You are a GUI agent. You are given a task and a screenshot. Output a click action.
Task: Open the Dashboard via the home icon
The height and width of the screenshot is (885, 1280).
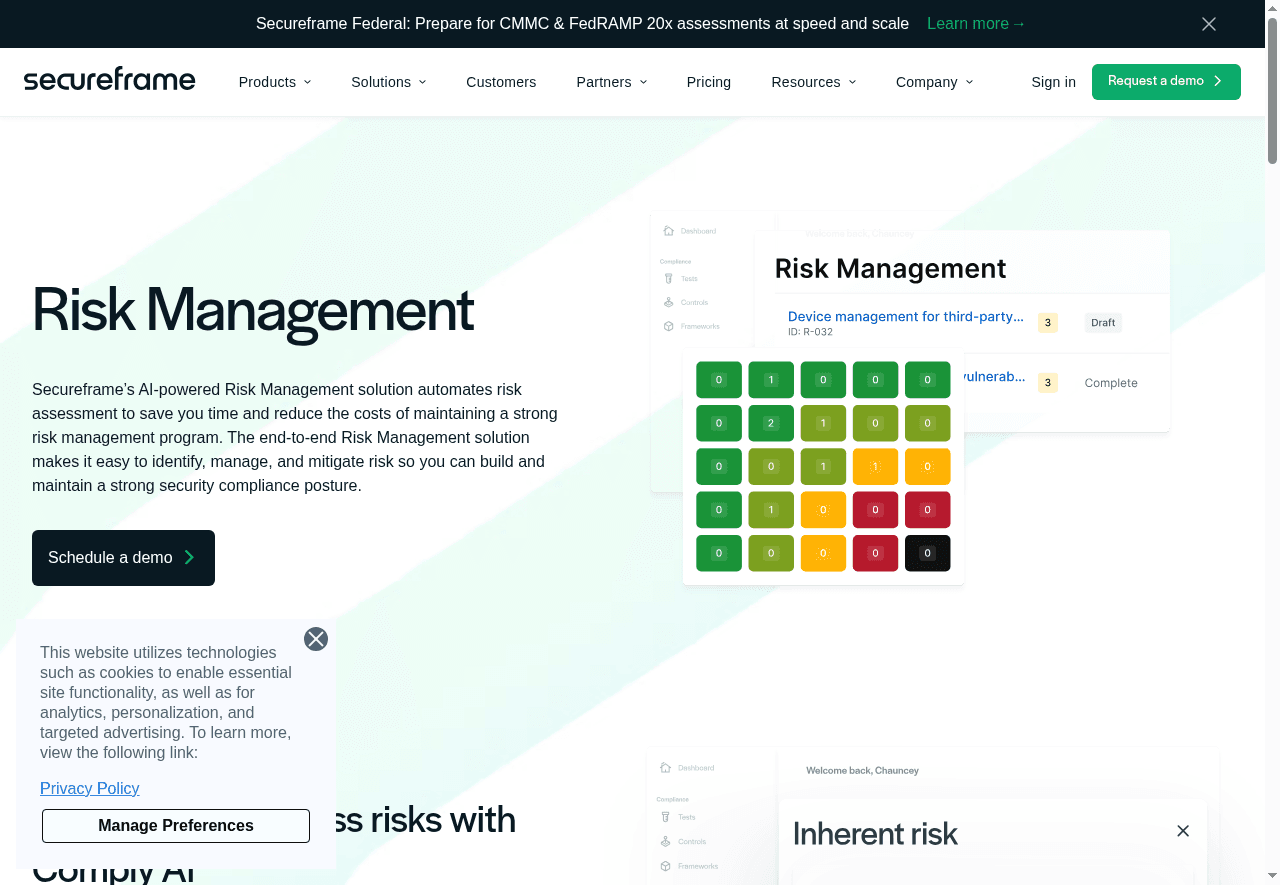[x=668, y=230]
